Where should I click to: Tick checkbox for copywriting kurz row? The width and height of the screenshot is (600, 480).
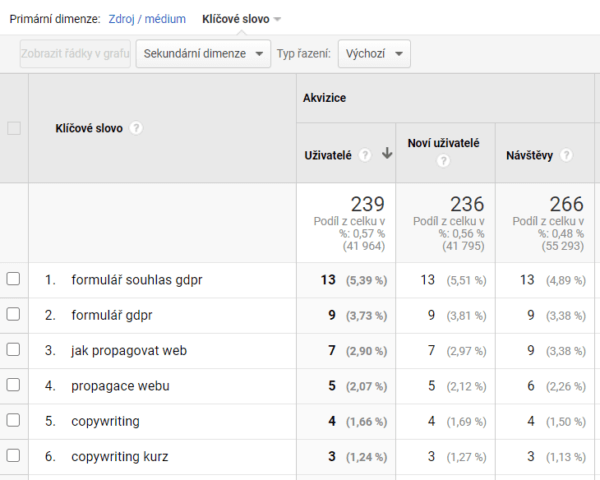14,456
